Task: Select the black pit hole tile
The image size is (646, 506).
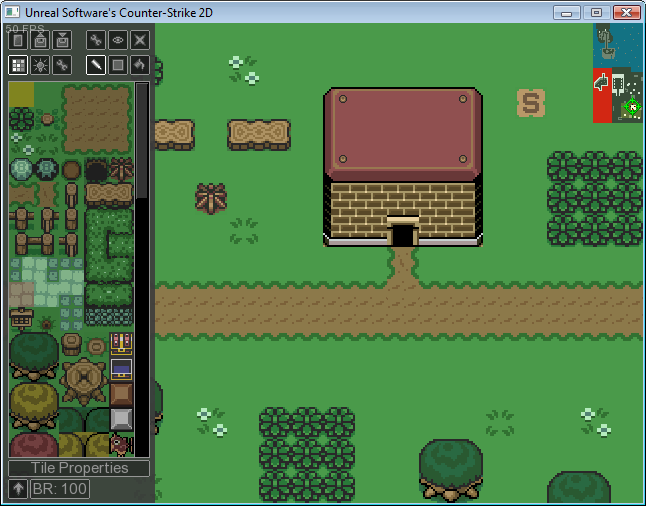Action: [96, 170]
